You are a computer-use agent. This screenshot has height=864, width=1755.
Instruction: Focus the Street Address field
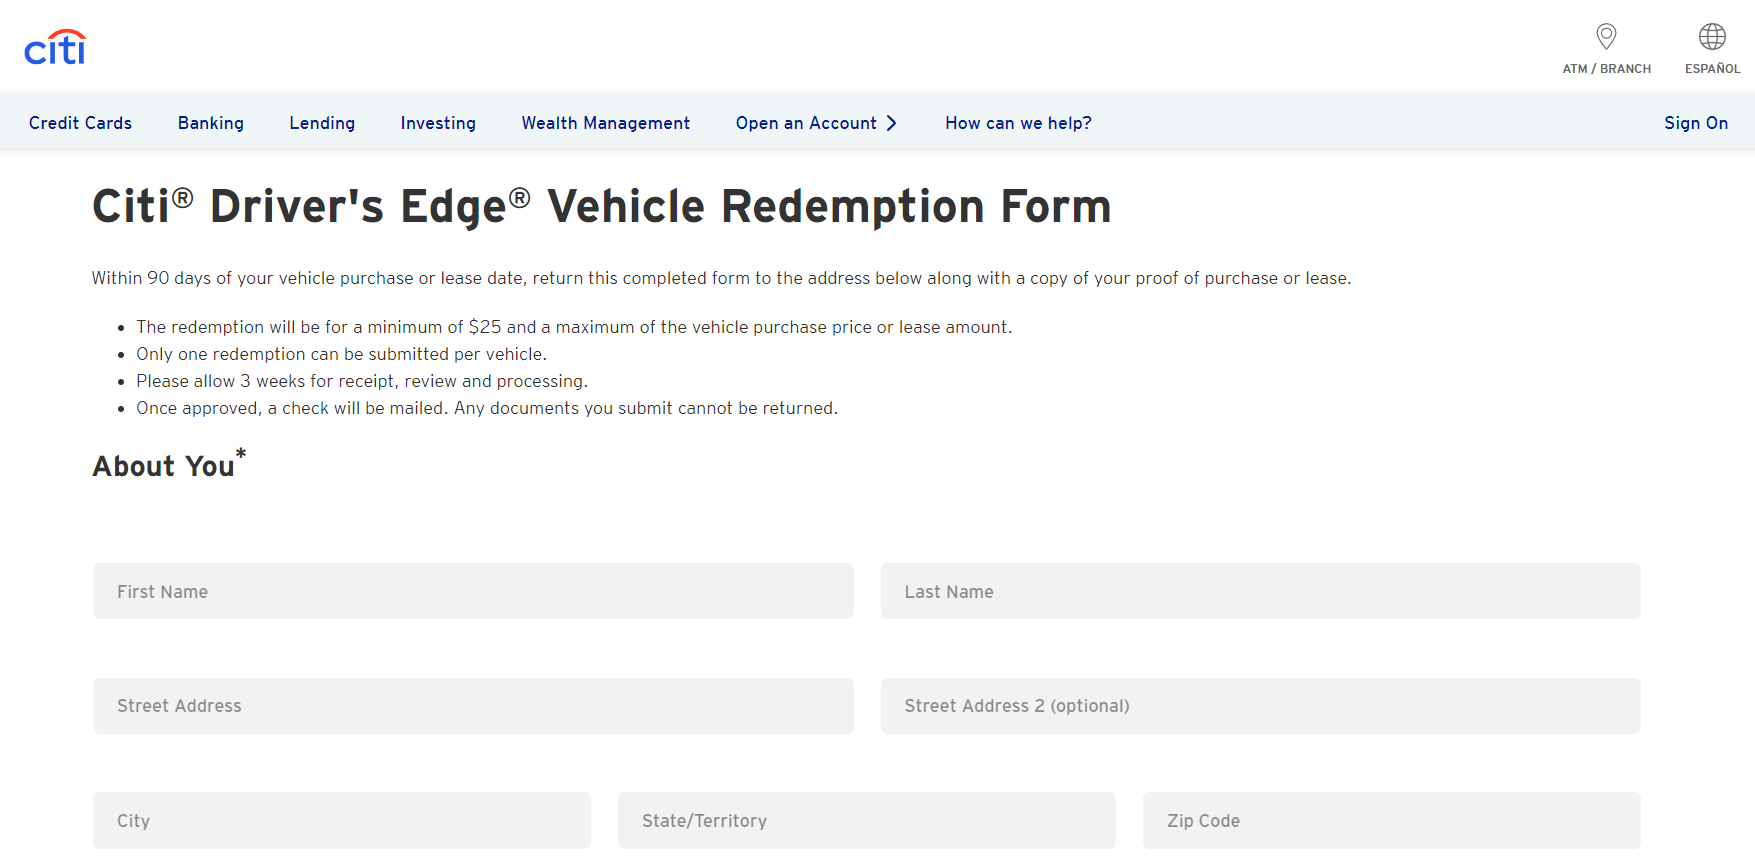click(x=473, y=706)
